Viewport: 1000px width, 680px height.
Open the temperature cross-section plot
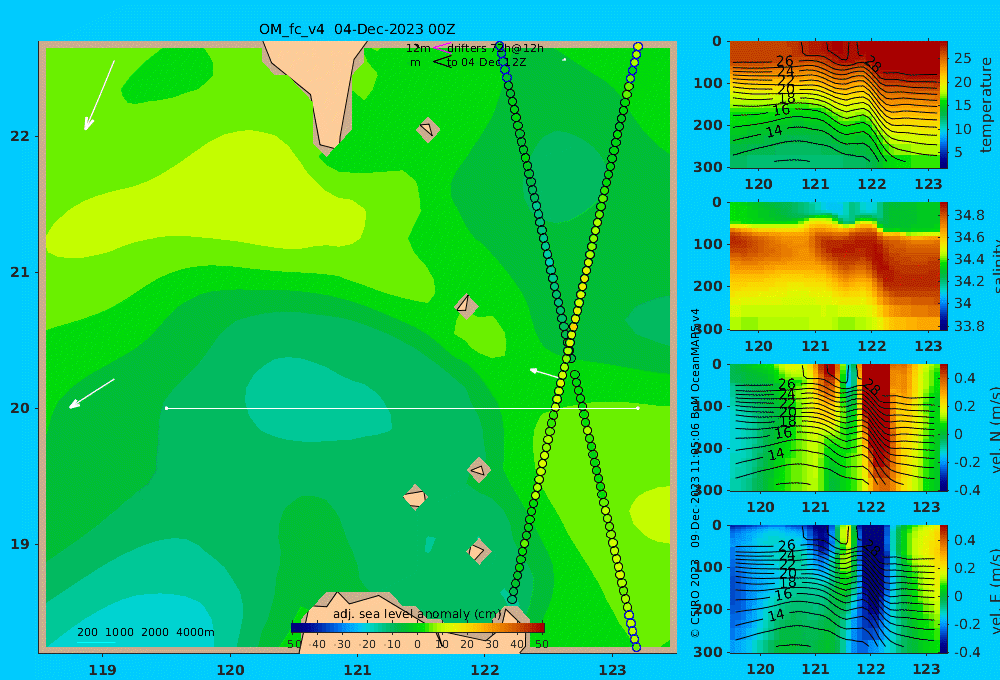[x=834, y=105]
